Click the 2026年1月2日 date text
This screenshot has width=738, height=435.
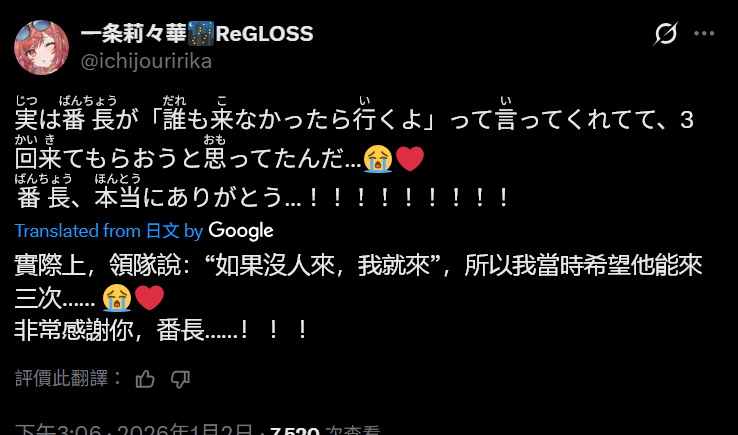tap(185, 430)
